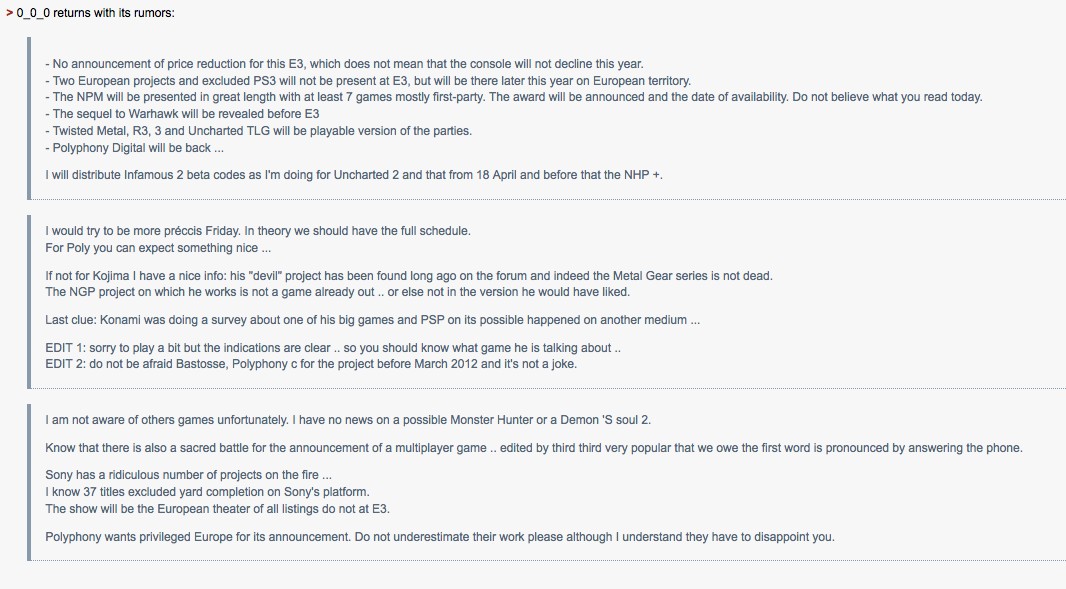Click the 'Last clue: Konami' sentence

pos(373,320)
